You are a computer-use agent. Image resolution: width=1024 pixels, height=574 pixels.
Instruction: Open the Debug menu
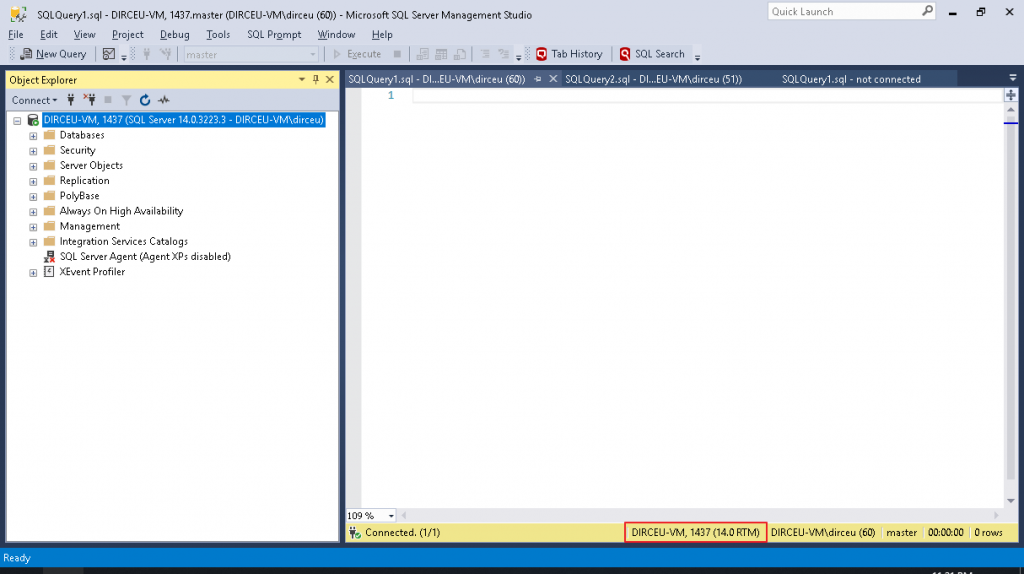pyautogui.click(x=174, y=35)
